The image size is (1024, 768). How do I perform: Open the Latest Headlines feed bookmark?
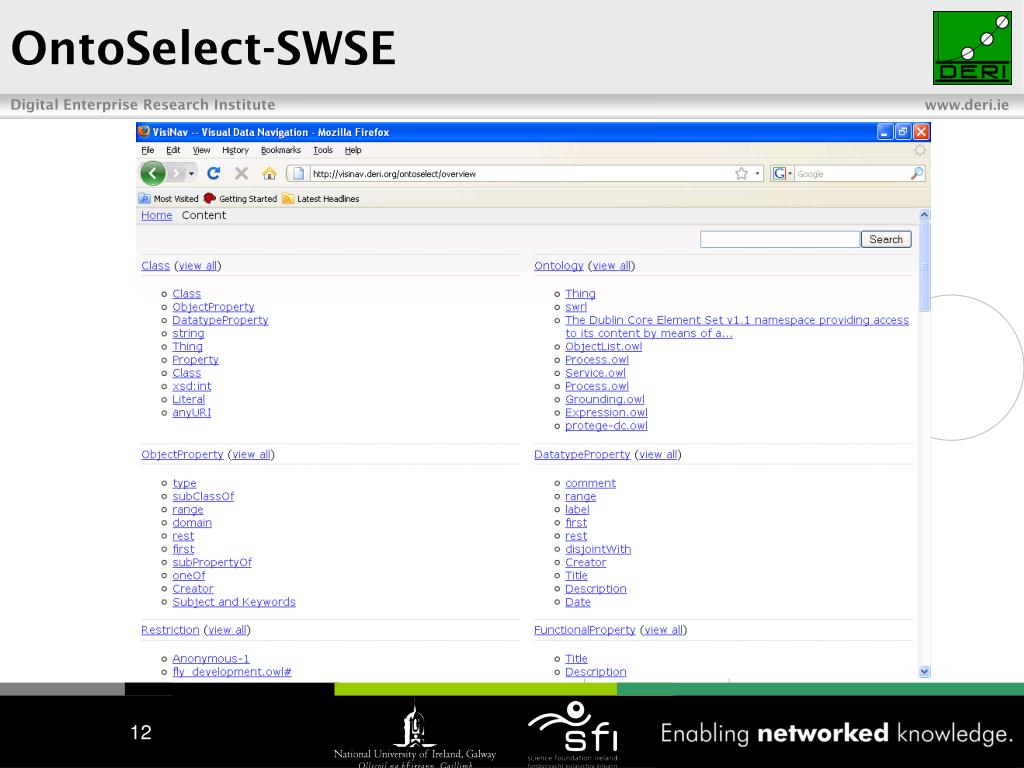pyautogui.click(x=321, y=199)
